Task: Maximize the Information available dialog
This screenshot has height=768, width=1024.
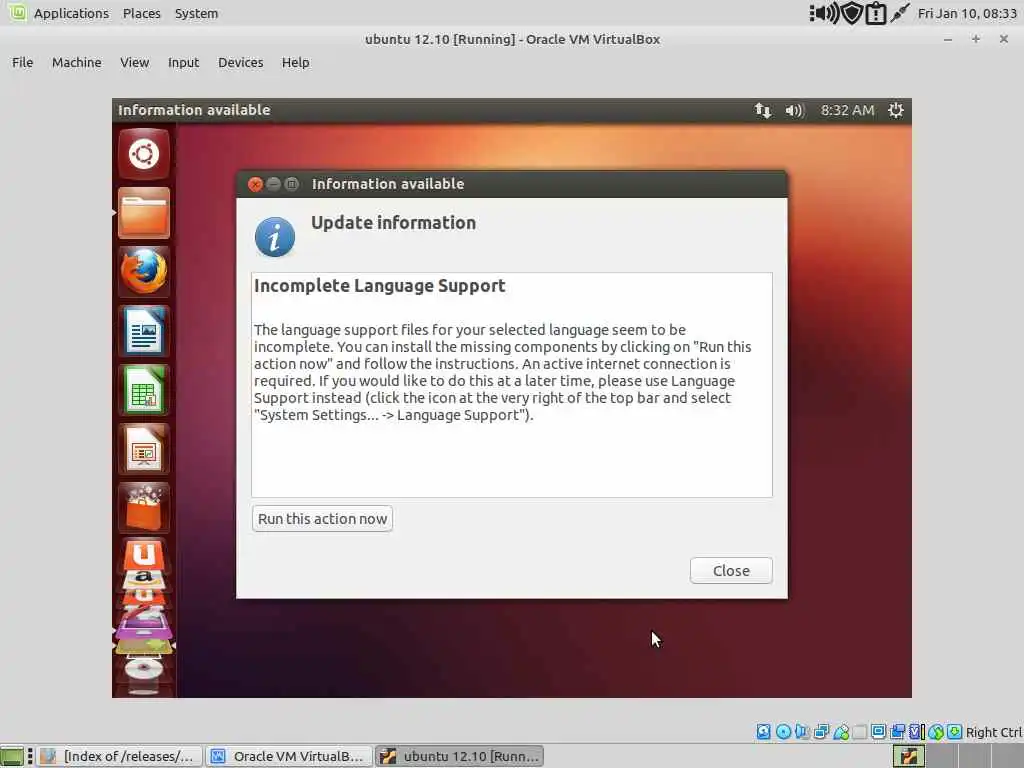Action: (x=292, y=184)
